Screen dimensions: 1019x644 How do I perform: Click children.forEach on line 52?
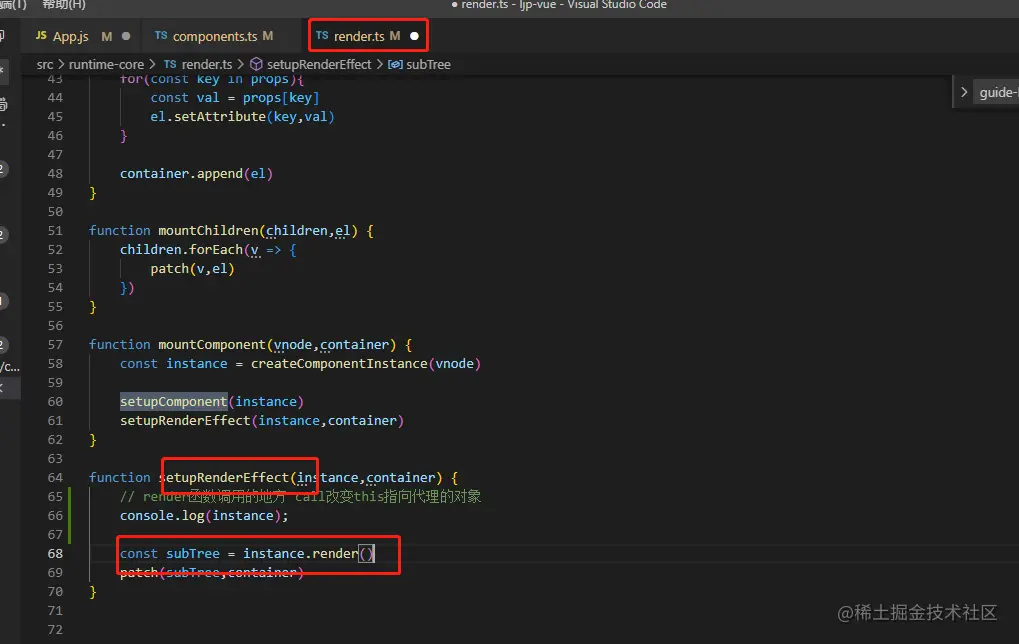click(x=181, y=250)
